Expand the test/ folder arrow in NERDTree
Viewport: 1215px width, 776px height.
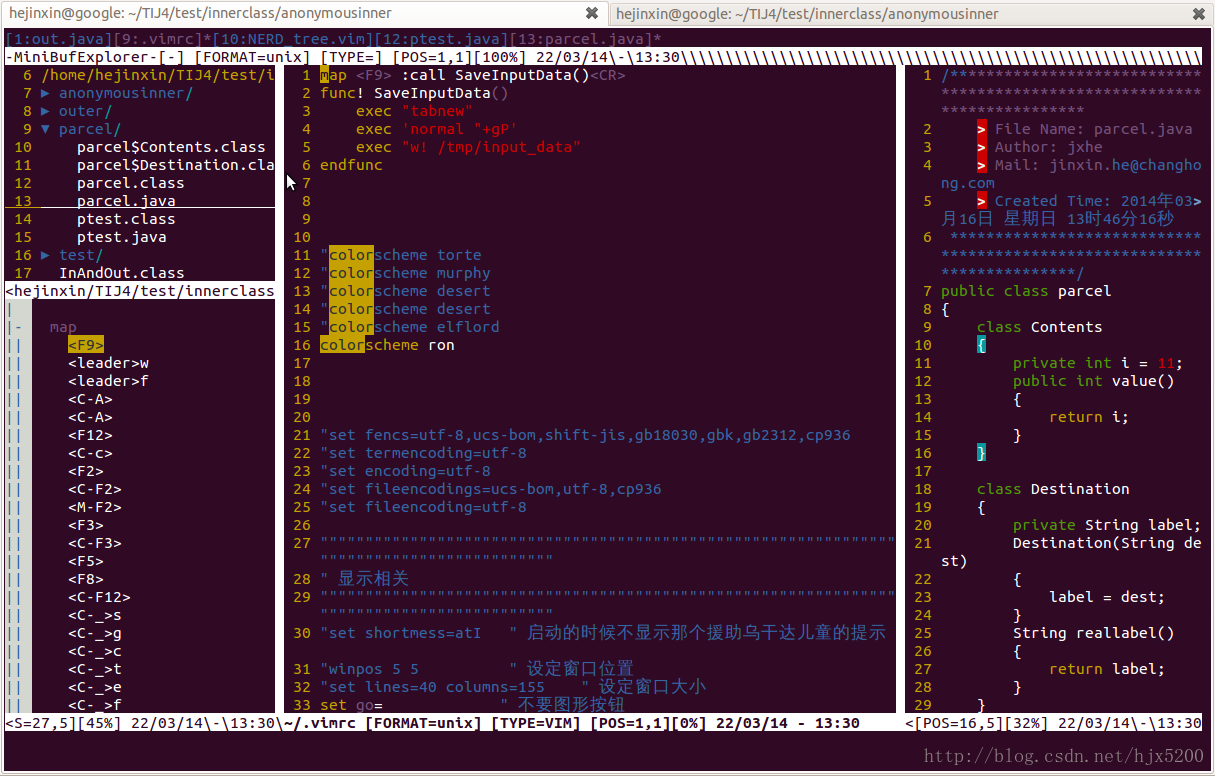(x=46, y=255)
